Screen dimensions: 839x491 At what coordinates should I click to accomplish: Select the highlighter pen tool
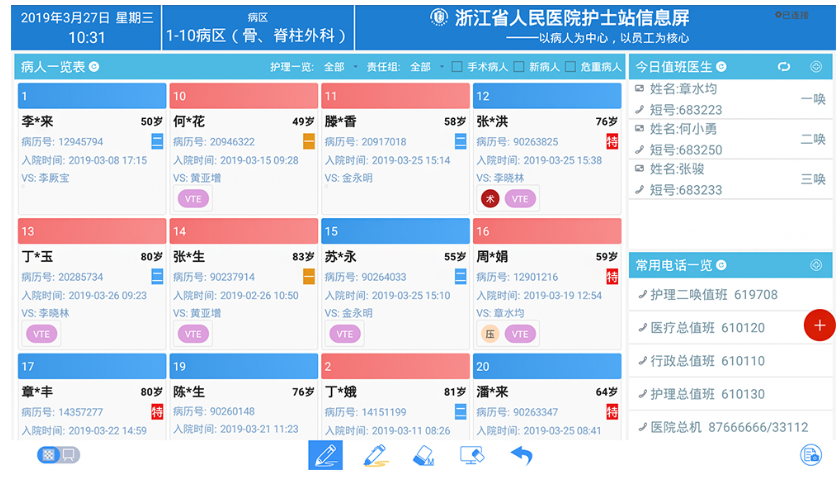tap(375, 456)
